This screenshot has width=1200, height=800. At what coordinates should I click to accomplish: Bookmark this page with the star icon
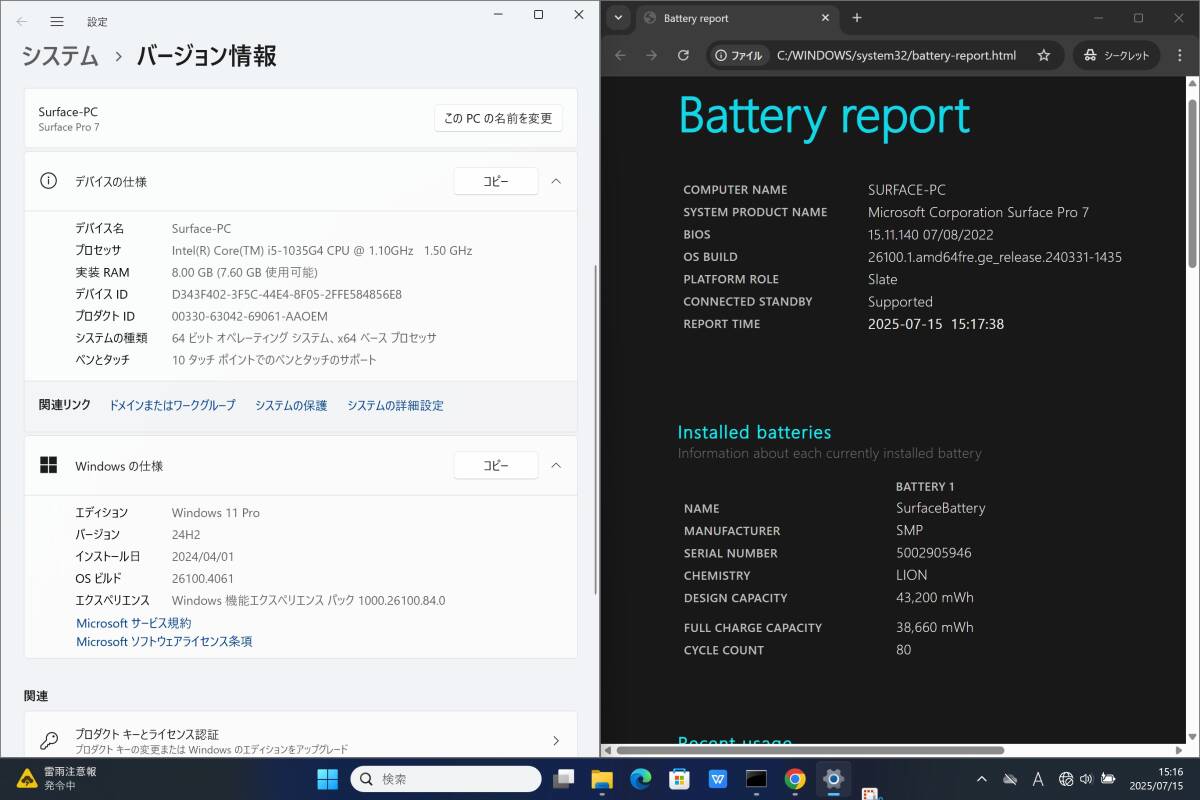(x=1044, y=56)
